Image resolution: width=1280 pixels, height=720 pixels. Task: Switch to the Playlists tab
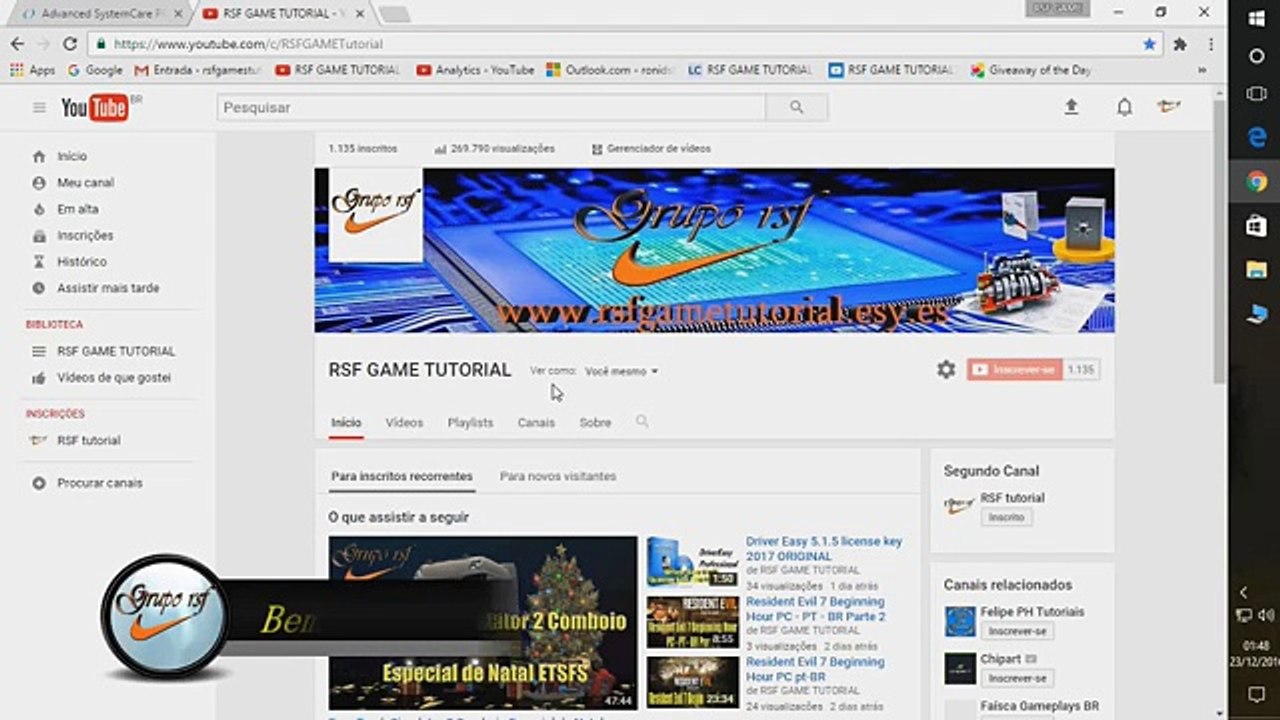[470, 423]
